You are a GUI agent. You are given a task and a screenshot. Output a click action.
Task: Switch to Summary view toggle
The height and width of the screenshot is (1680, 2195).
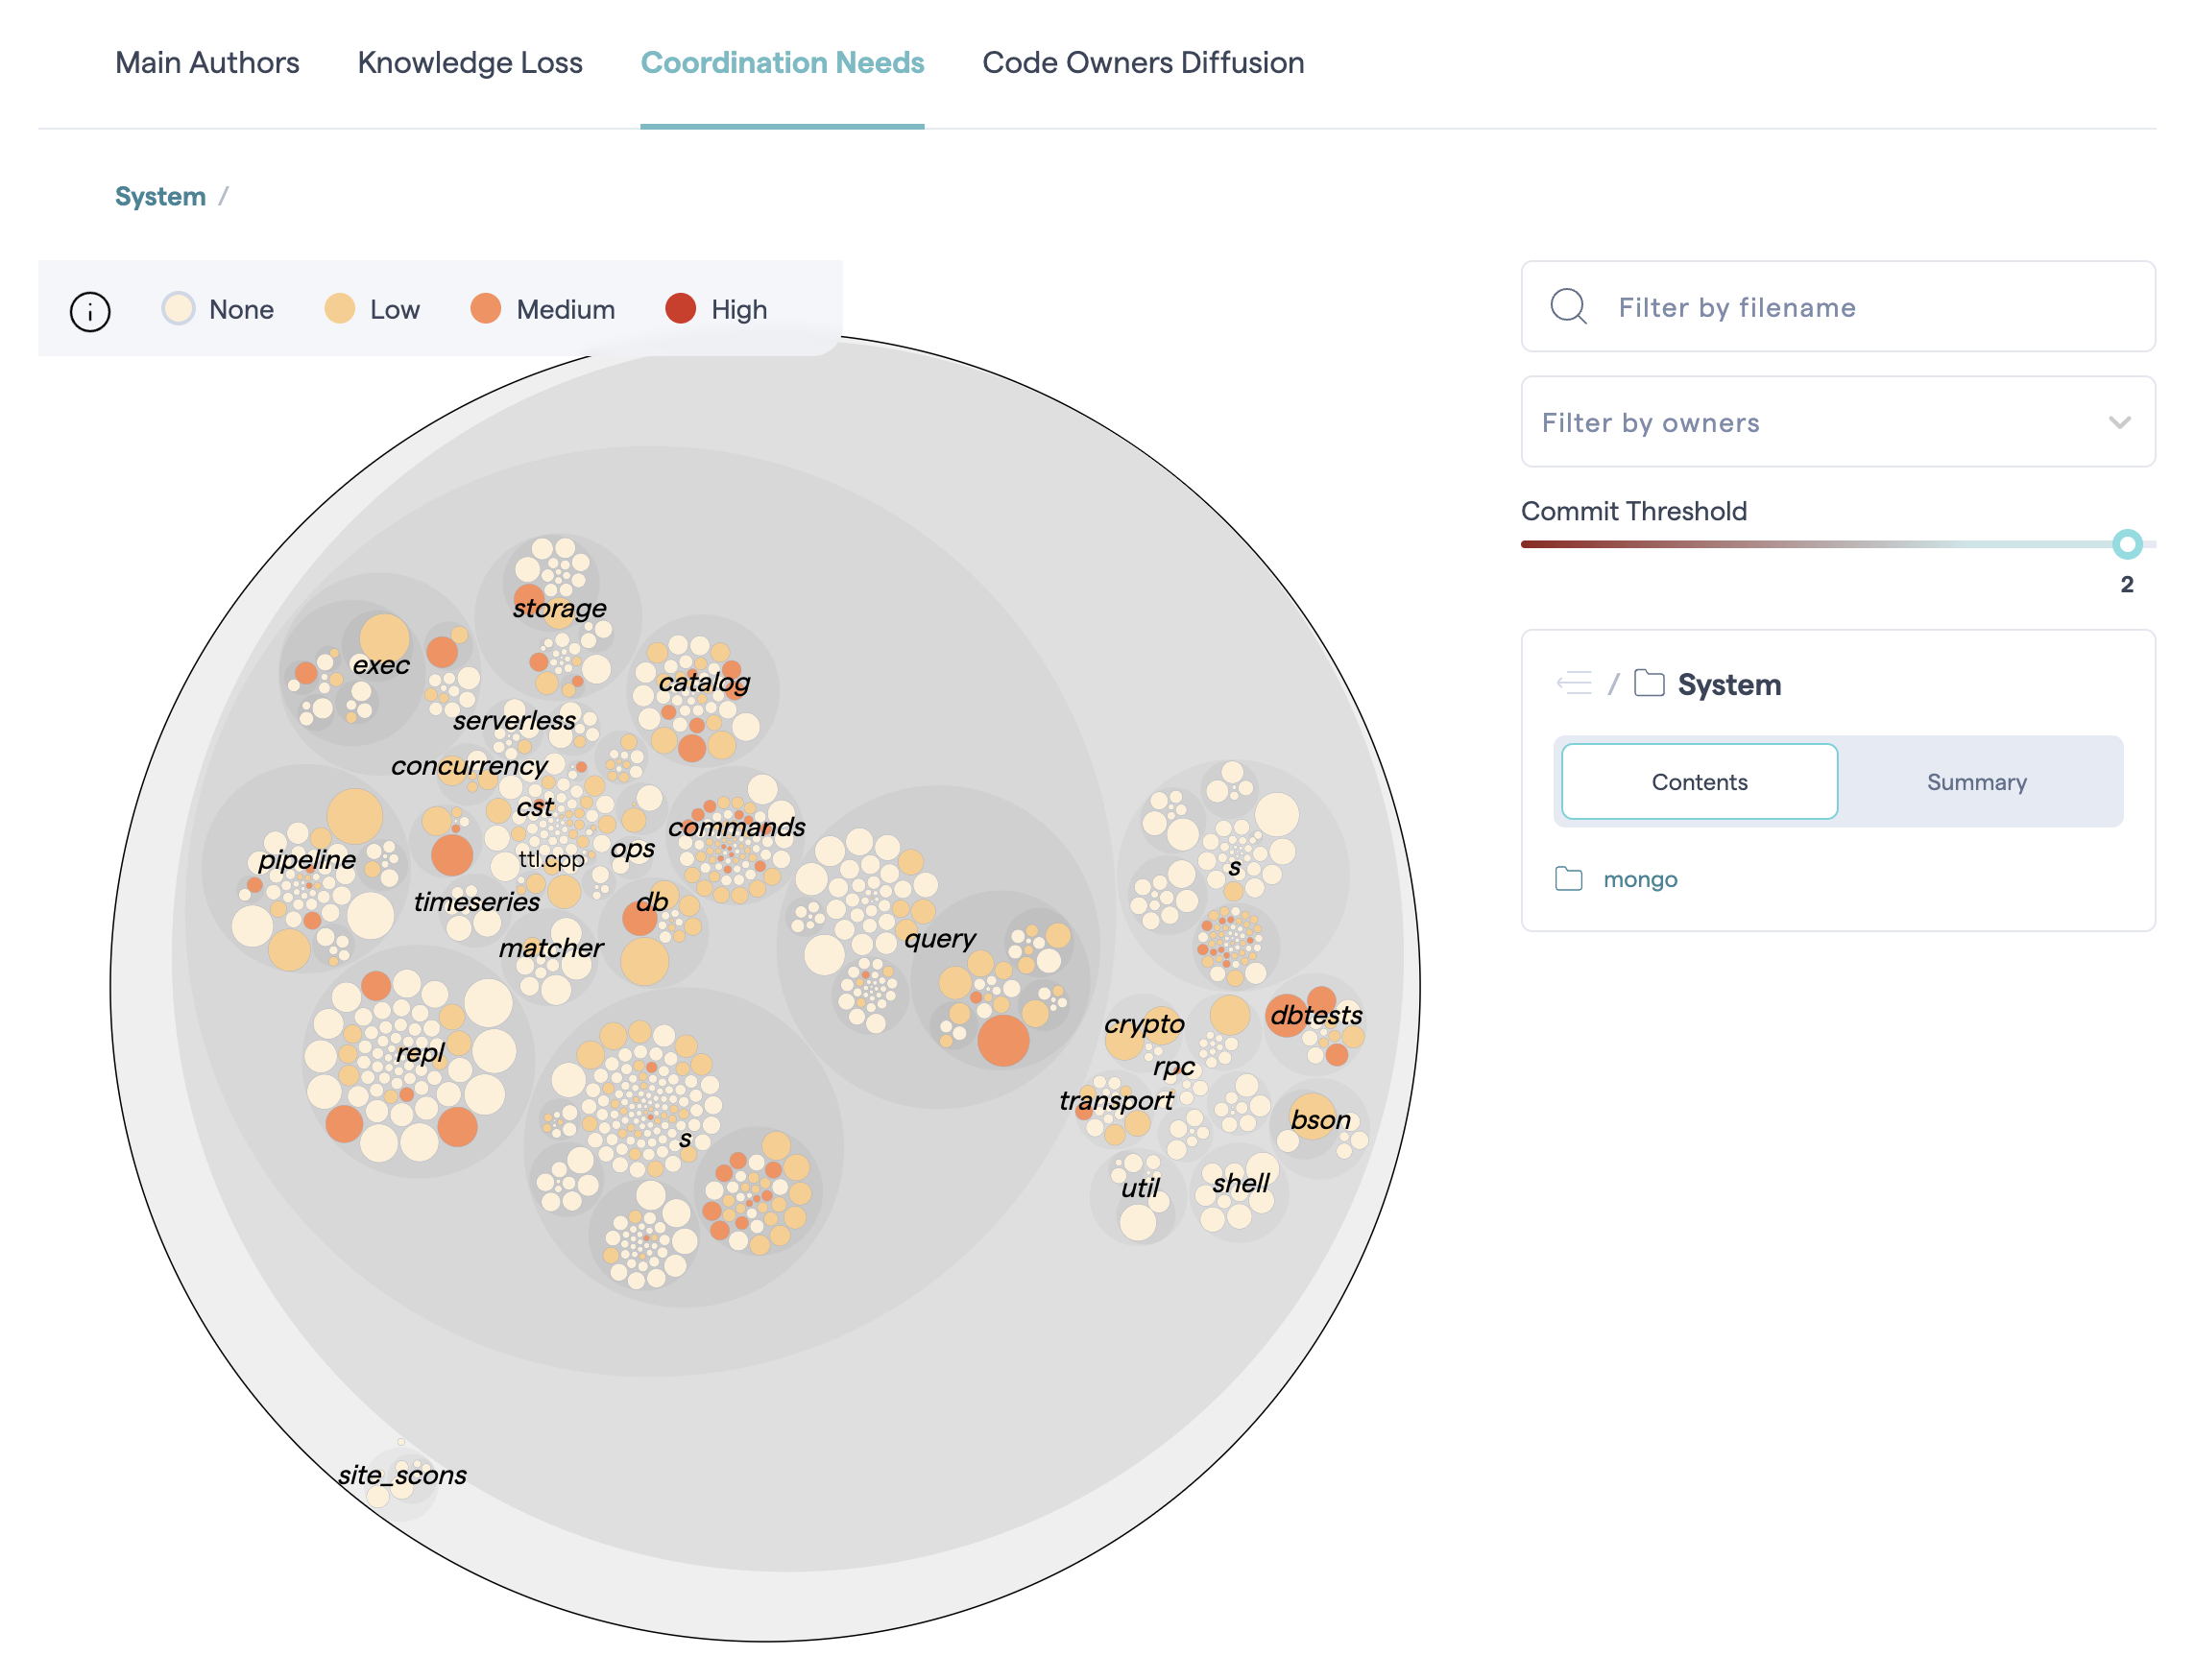(1976, 782)
